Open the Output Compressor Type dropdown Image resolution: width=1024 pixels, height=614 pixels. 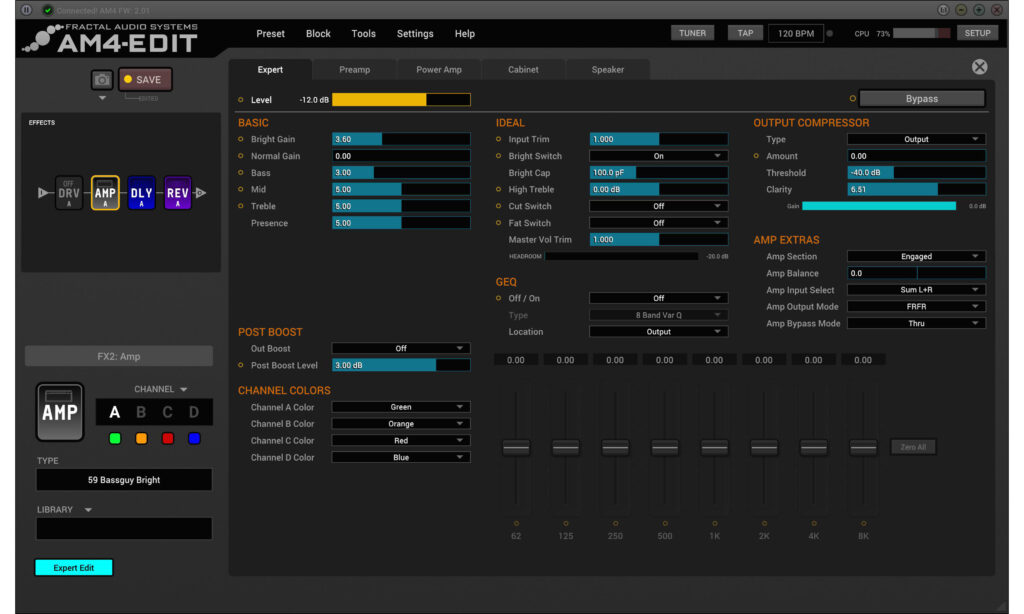point(916,139)
